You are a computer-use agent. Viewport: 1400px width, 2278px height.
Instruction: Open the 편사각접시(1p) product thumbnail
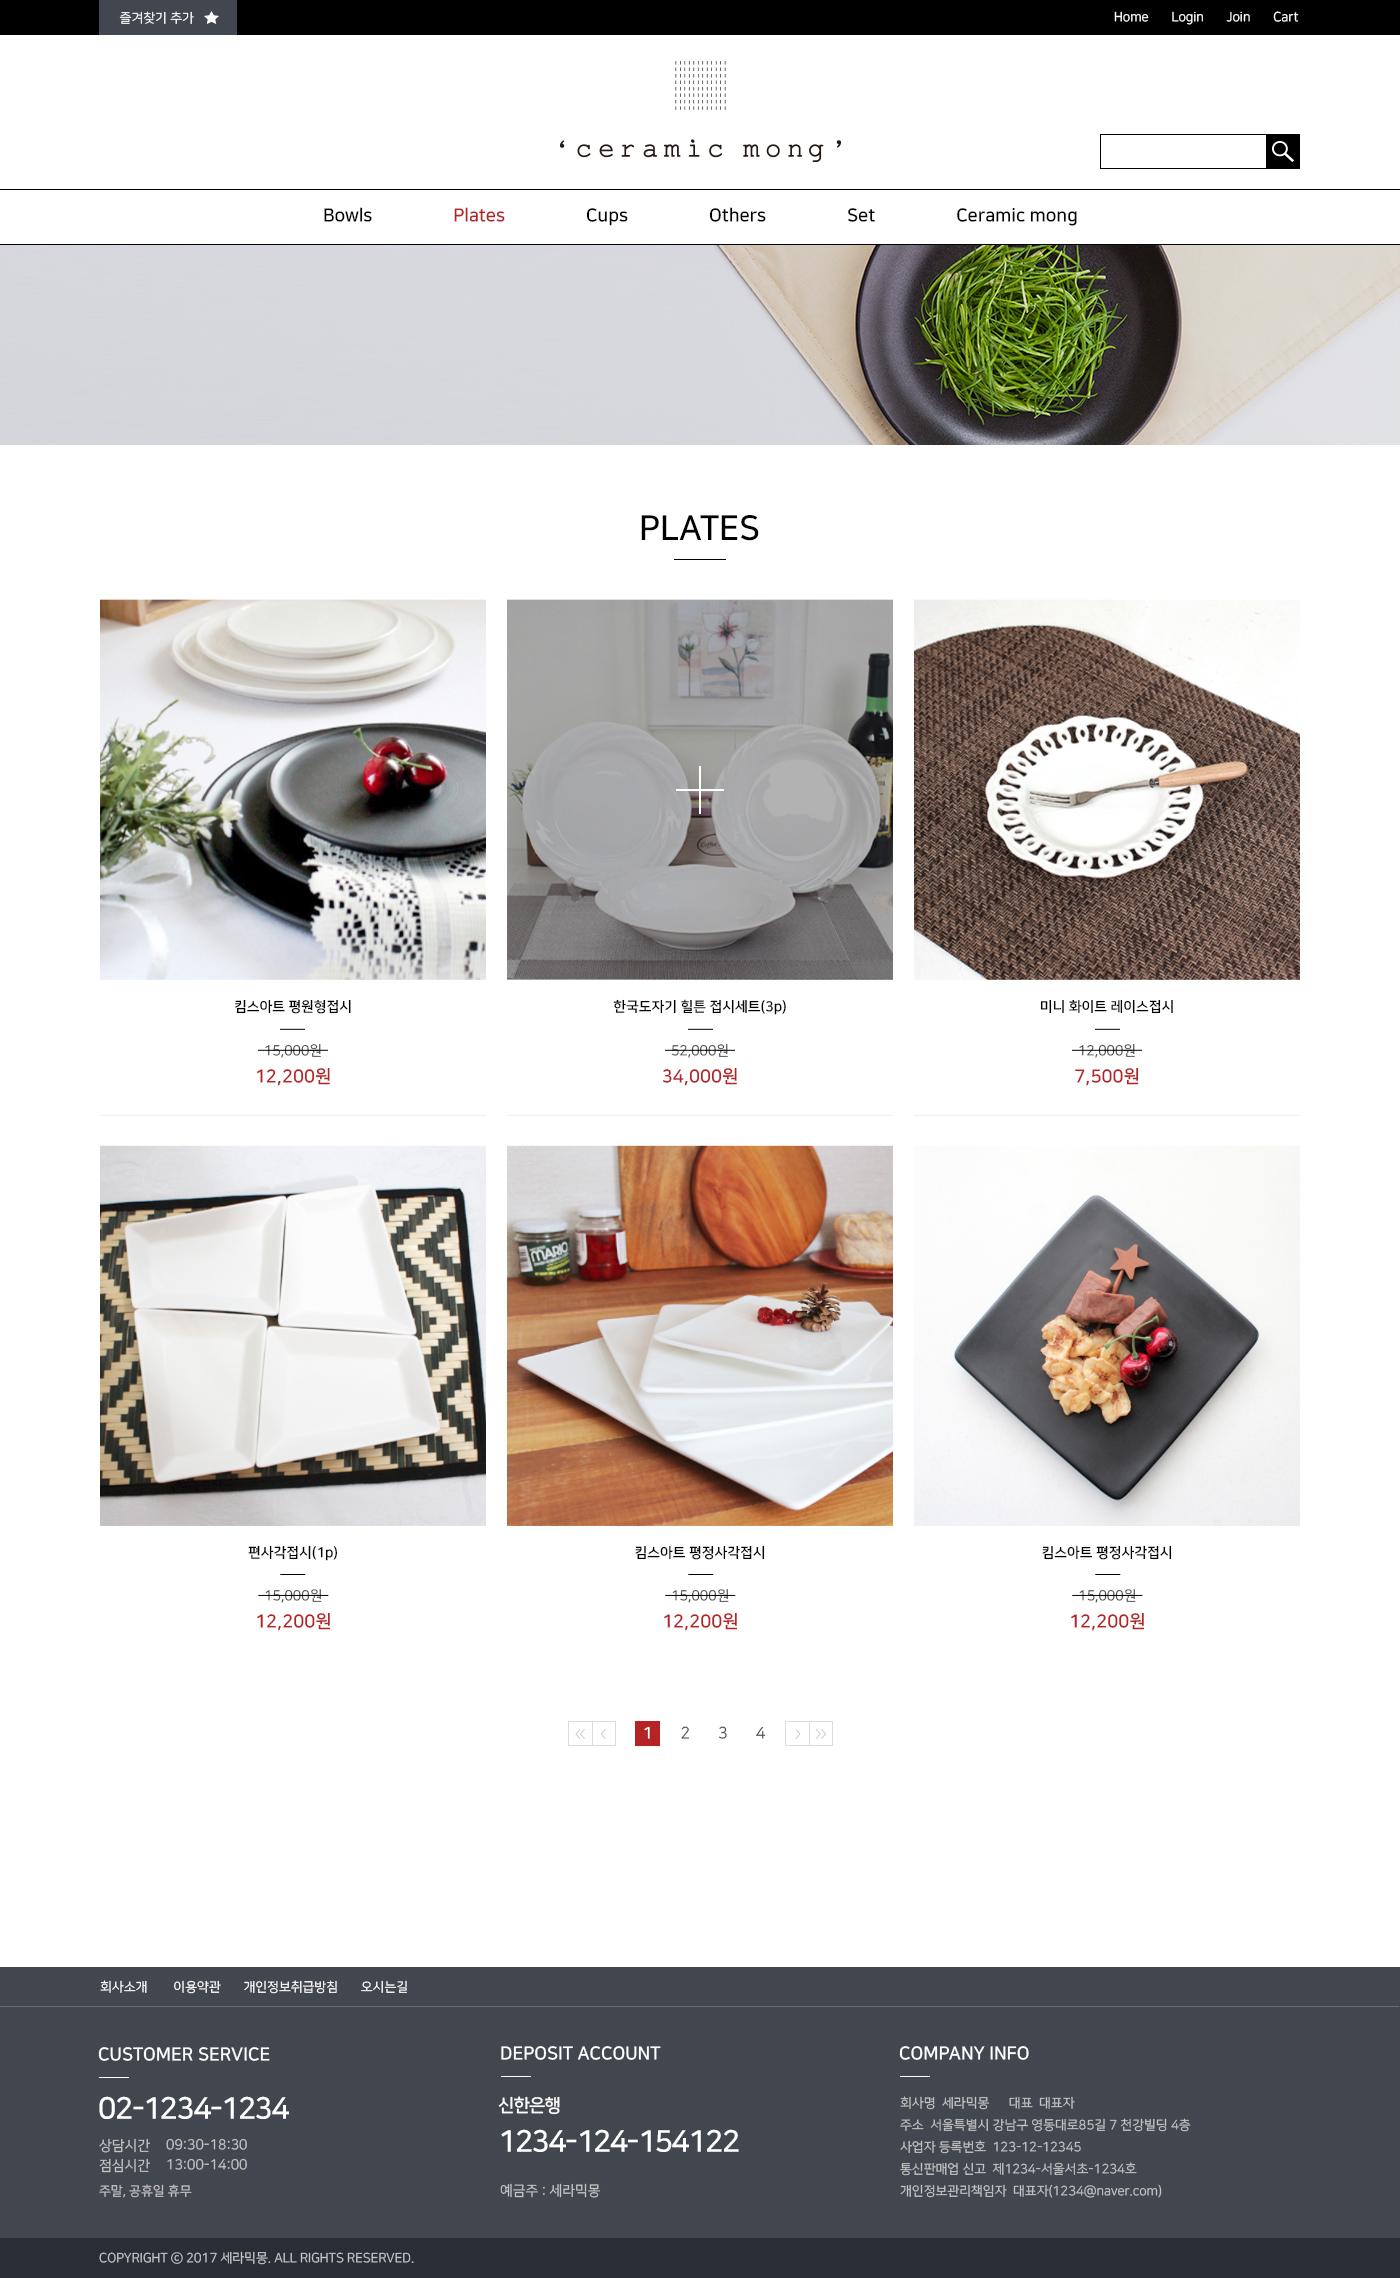[293, 1335]
